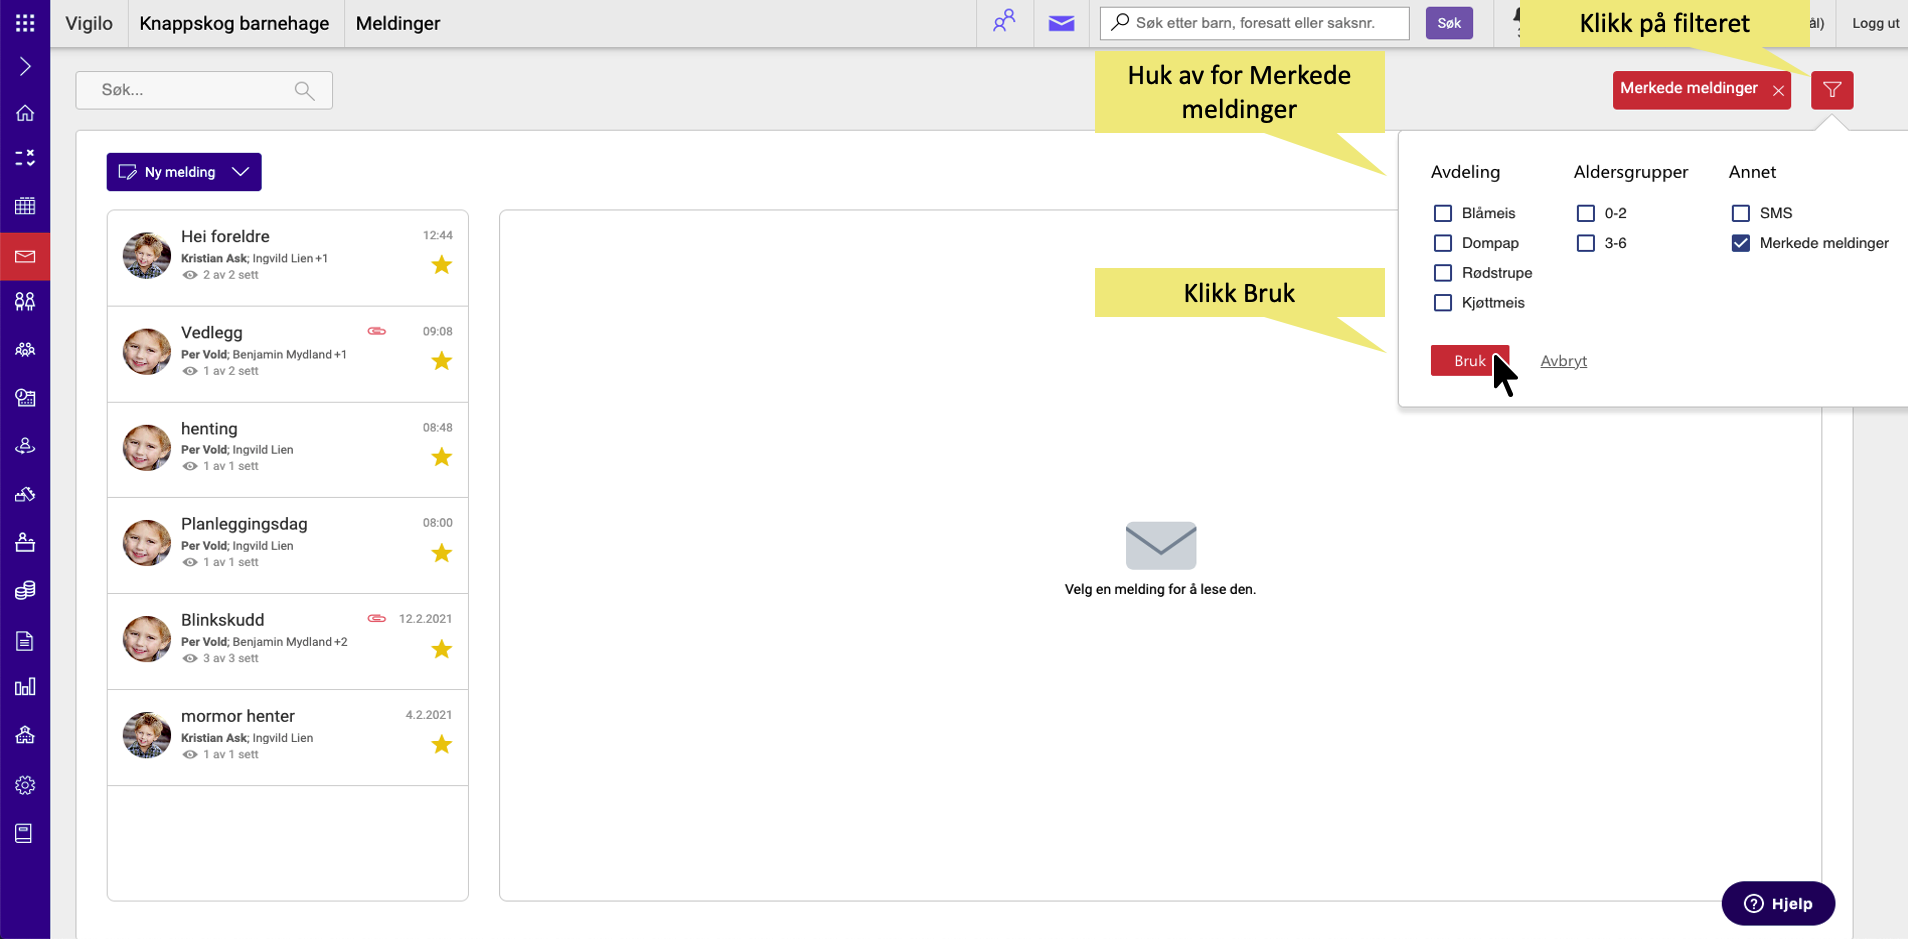This screenshot has height=939, width=1908.
Task: Click the red Bruk button
Action: [x=1468, y=361]
